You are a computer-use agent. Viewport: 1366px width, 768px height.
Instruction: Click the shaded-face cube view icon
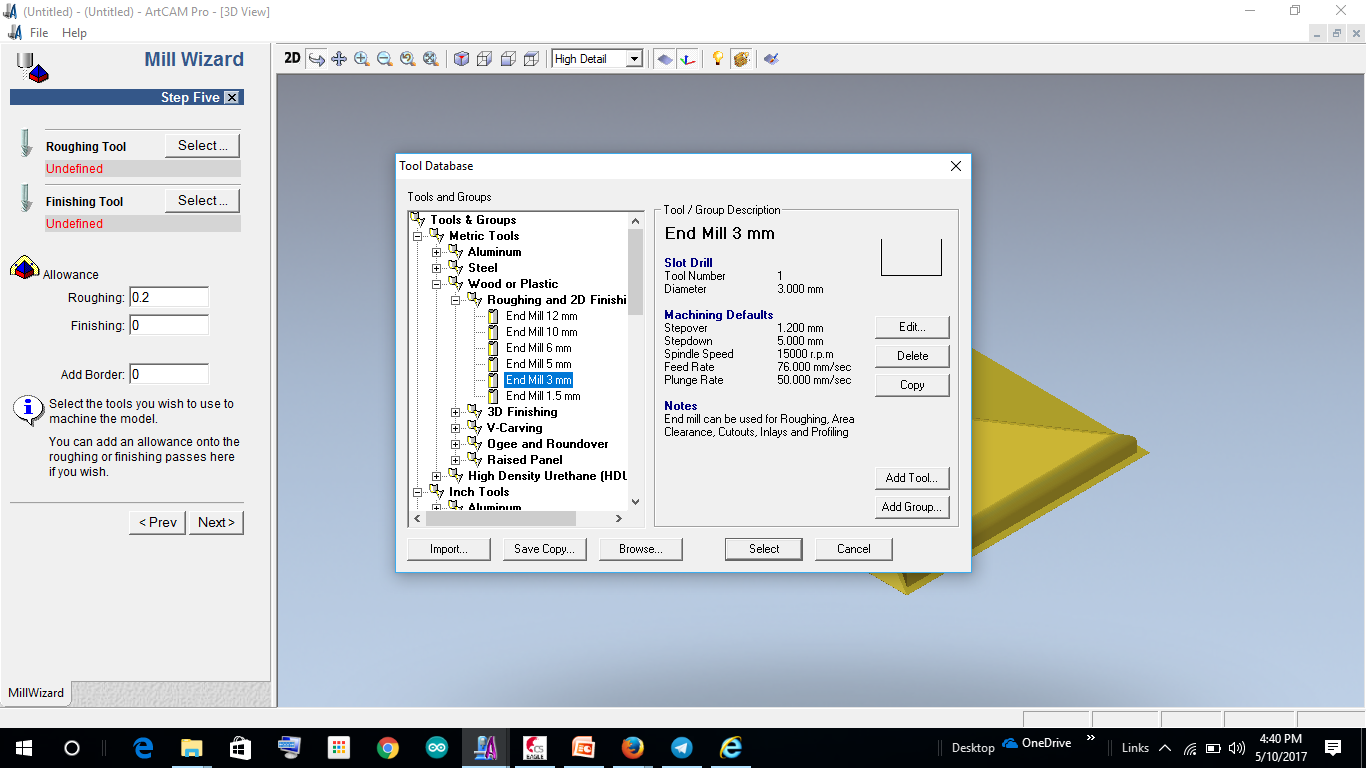tap(507, 59)
